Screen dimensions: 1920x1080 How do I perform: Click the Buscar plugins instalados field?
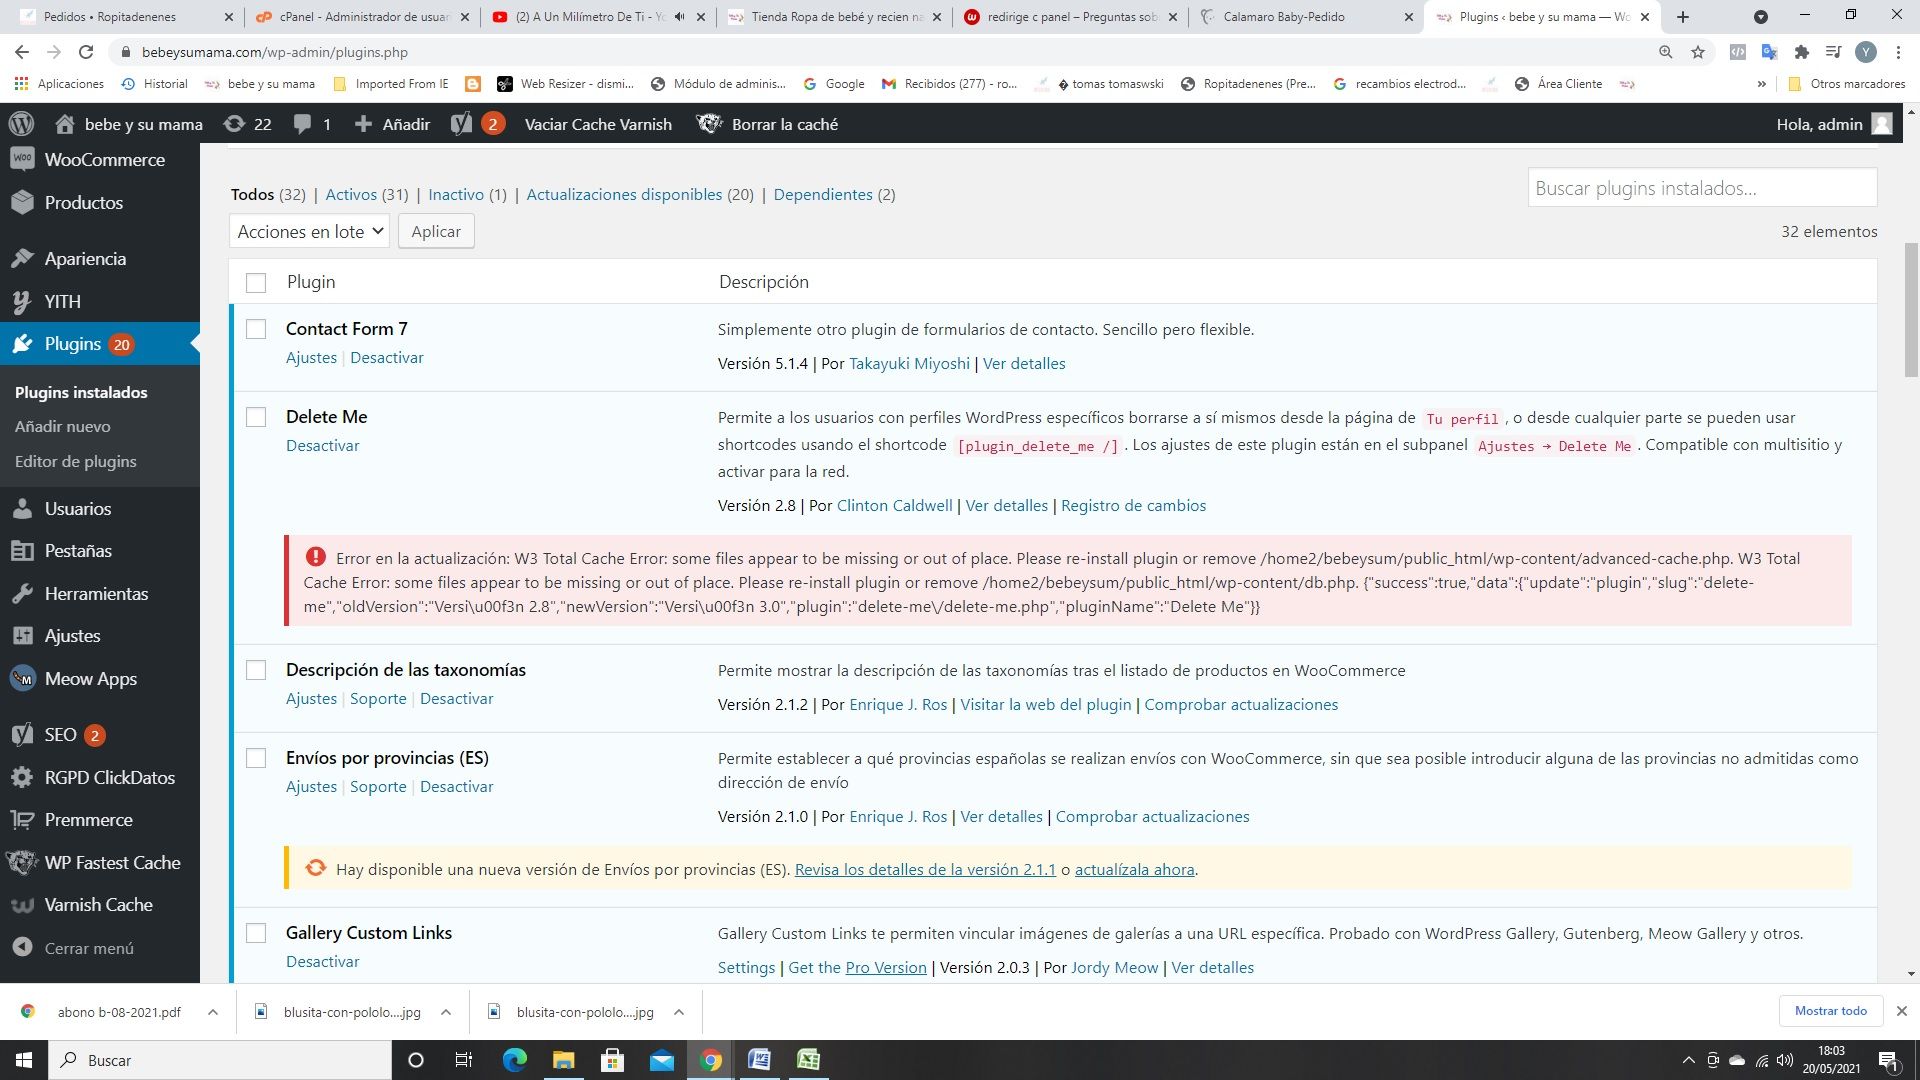pos(1702,188)
